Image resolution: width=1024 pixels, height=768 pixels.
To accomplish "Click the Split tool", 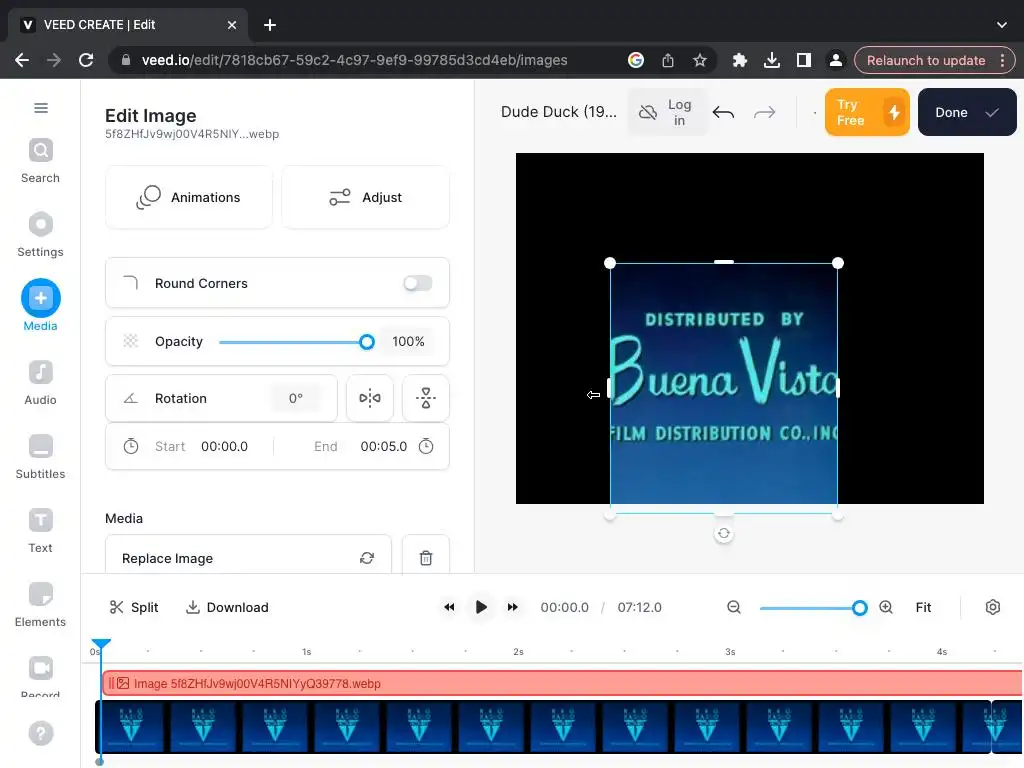I will [x=134, y=607].
